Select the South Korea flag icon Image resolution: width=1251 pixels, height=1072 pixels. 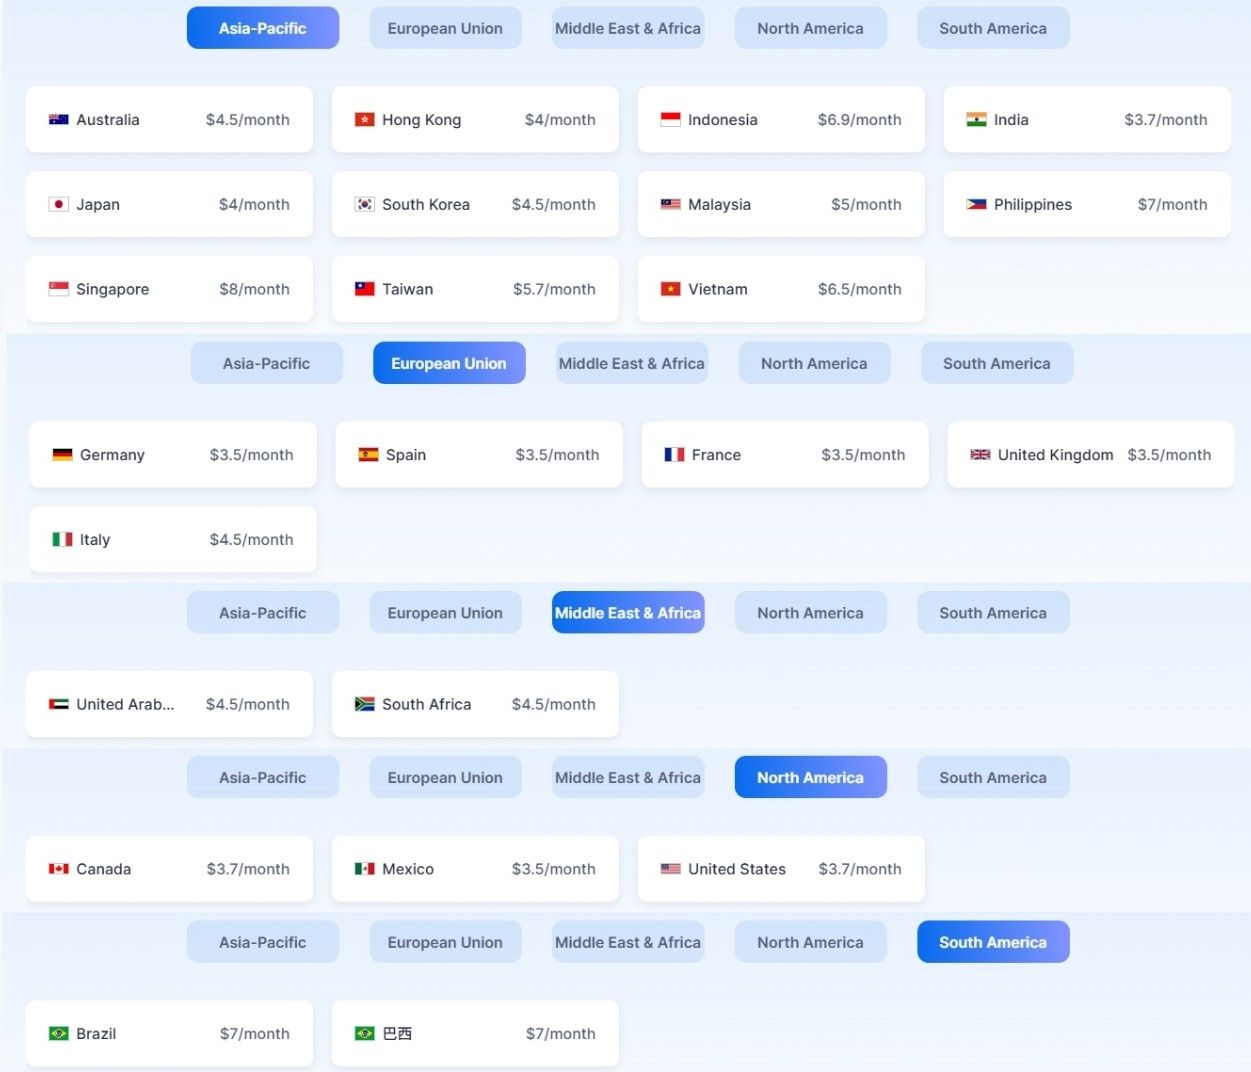[x=365, y=205]
